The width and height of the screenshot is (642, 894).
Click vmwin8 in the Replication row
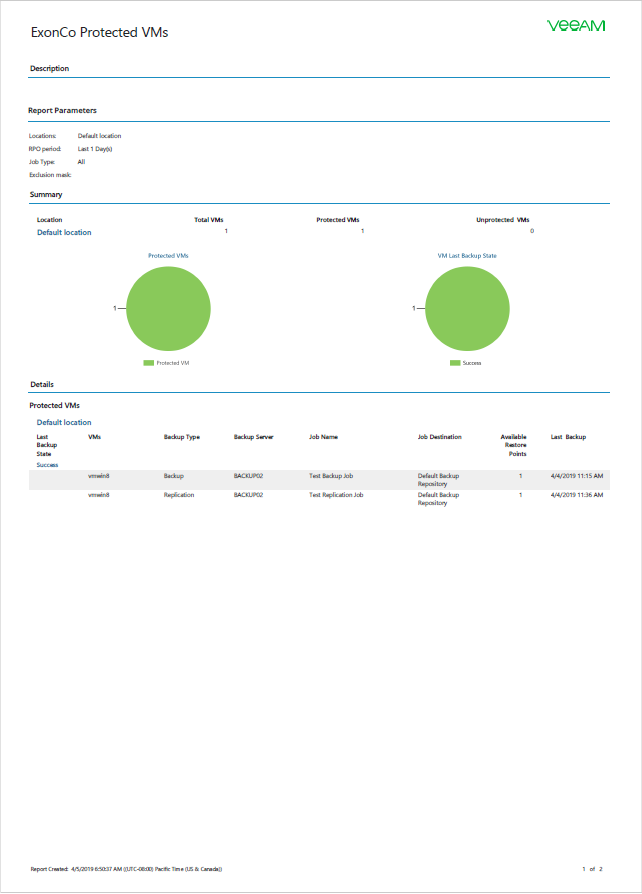tap(99, 495)
